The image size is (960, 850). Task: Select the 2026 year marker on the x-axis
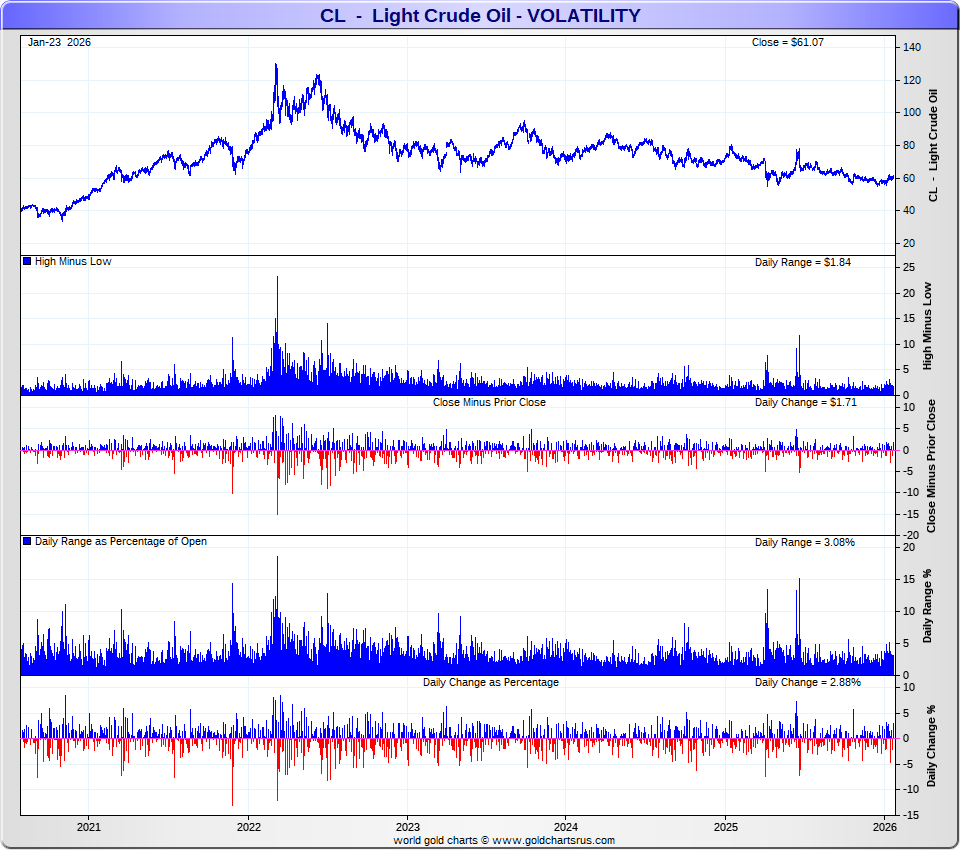pyautogui.click(x=884, y=827)
